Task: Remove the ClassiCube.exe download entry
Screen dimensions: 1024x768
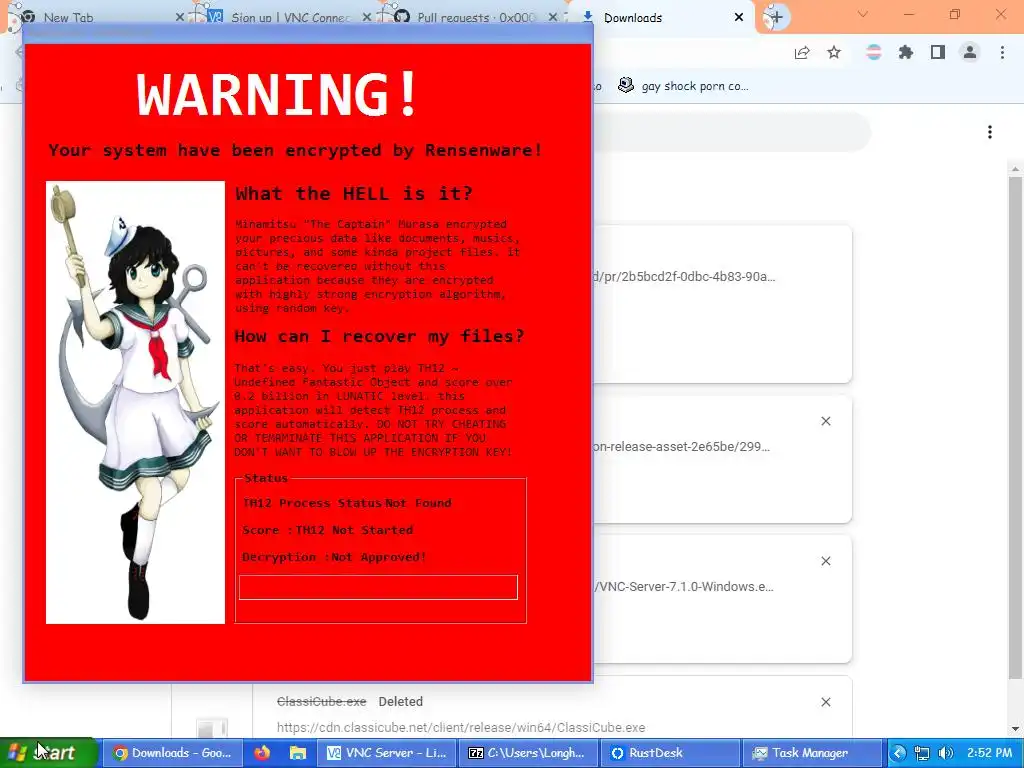Action: [x=825, y=702]
